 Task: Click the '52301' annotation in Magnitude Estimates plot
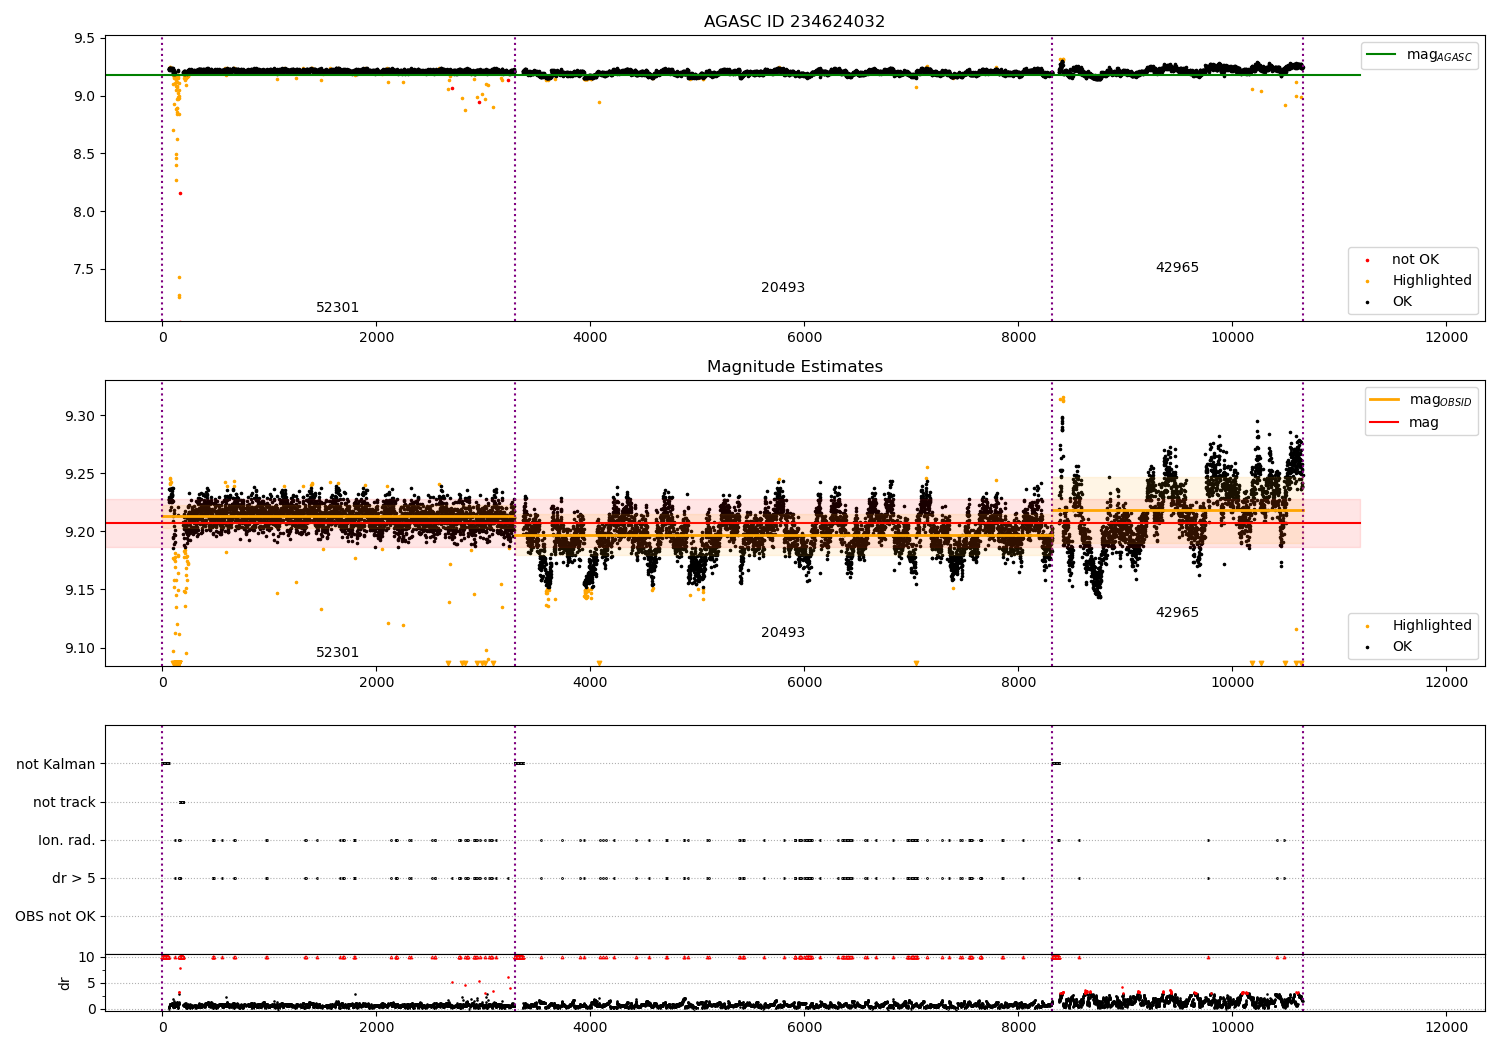[x=337, y=653]
